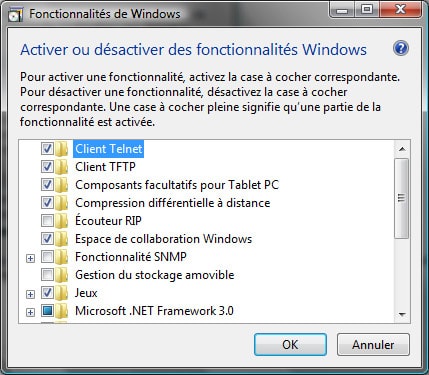This screenshot has width=429, height=375.
Task: Open the blue help question mark icon
Action: pos(401,49)
